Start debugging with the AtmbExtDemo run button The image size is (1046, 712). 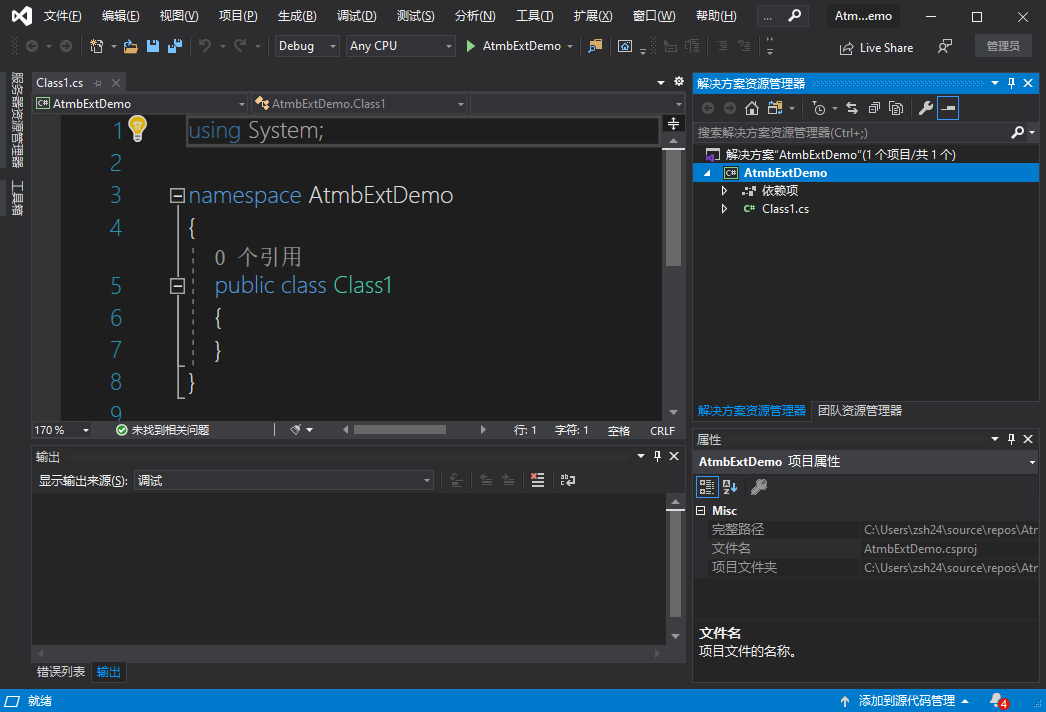(x=512, y=46)
